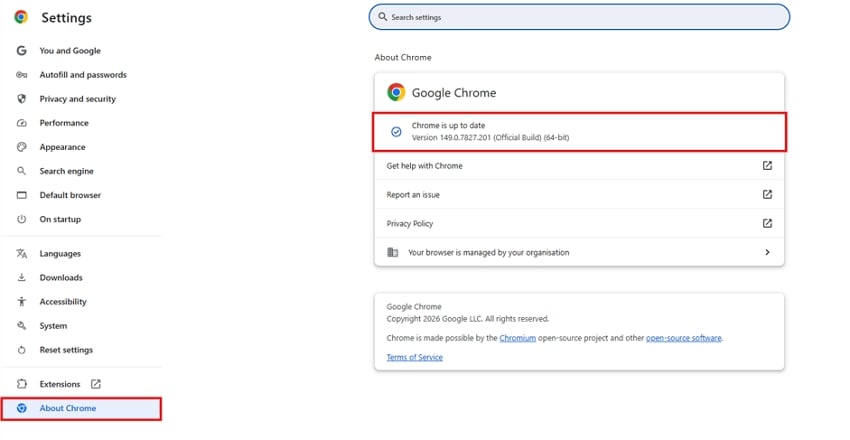Open Autofill and passwords section

click(x=81, y=75)
